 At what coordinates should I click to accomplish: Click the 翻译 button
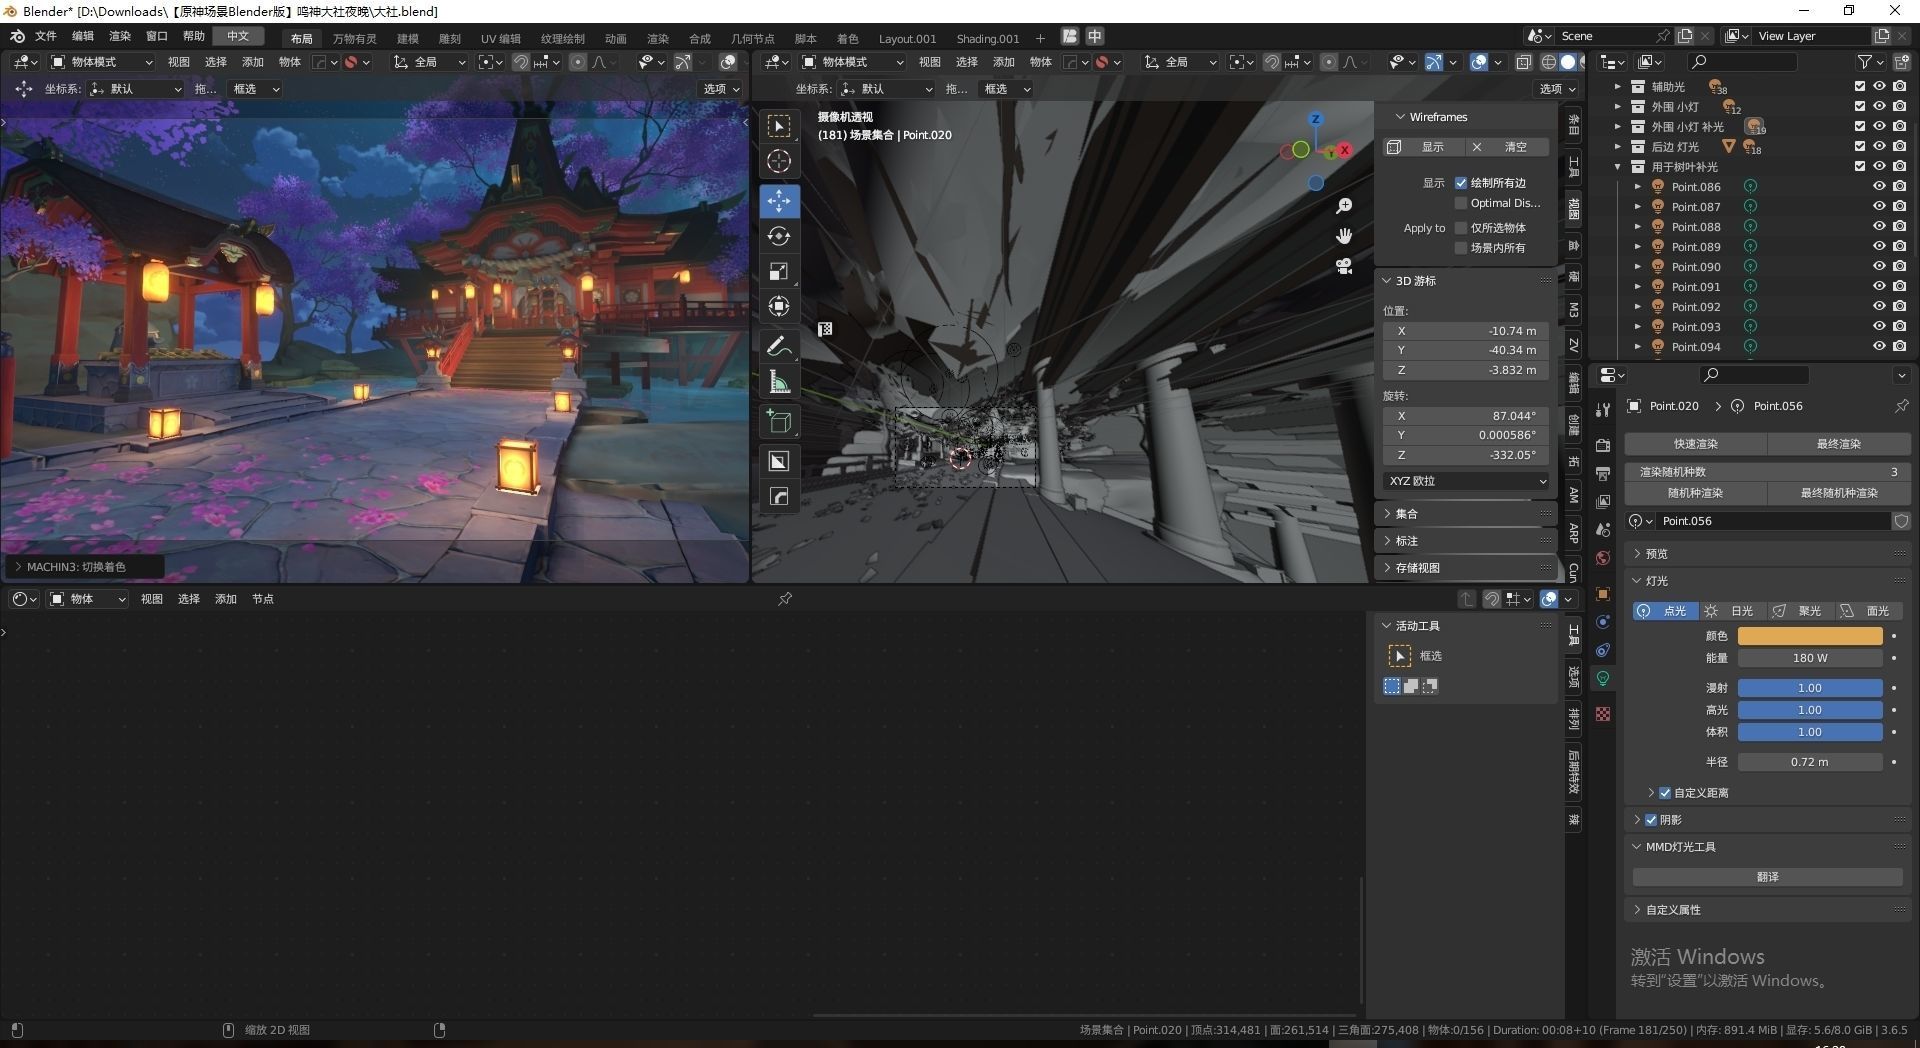pos(1768,877)
